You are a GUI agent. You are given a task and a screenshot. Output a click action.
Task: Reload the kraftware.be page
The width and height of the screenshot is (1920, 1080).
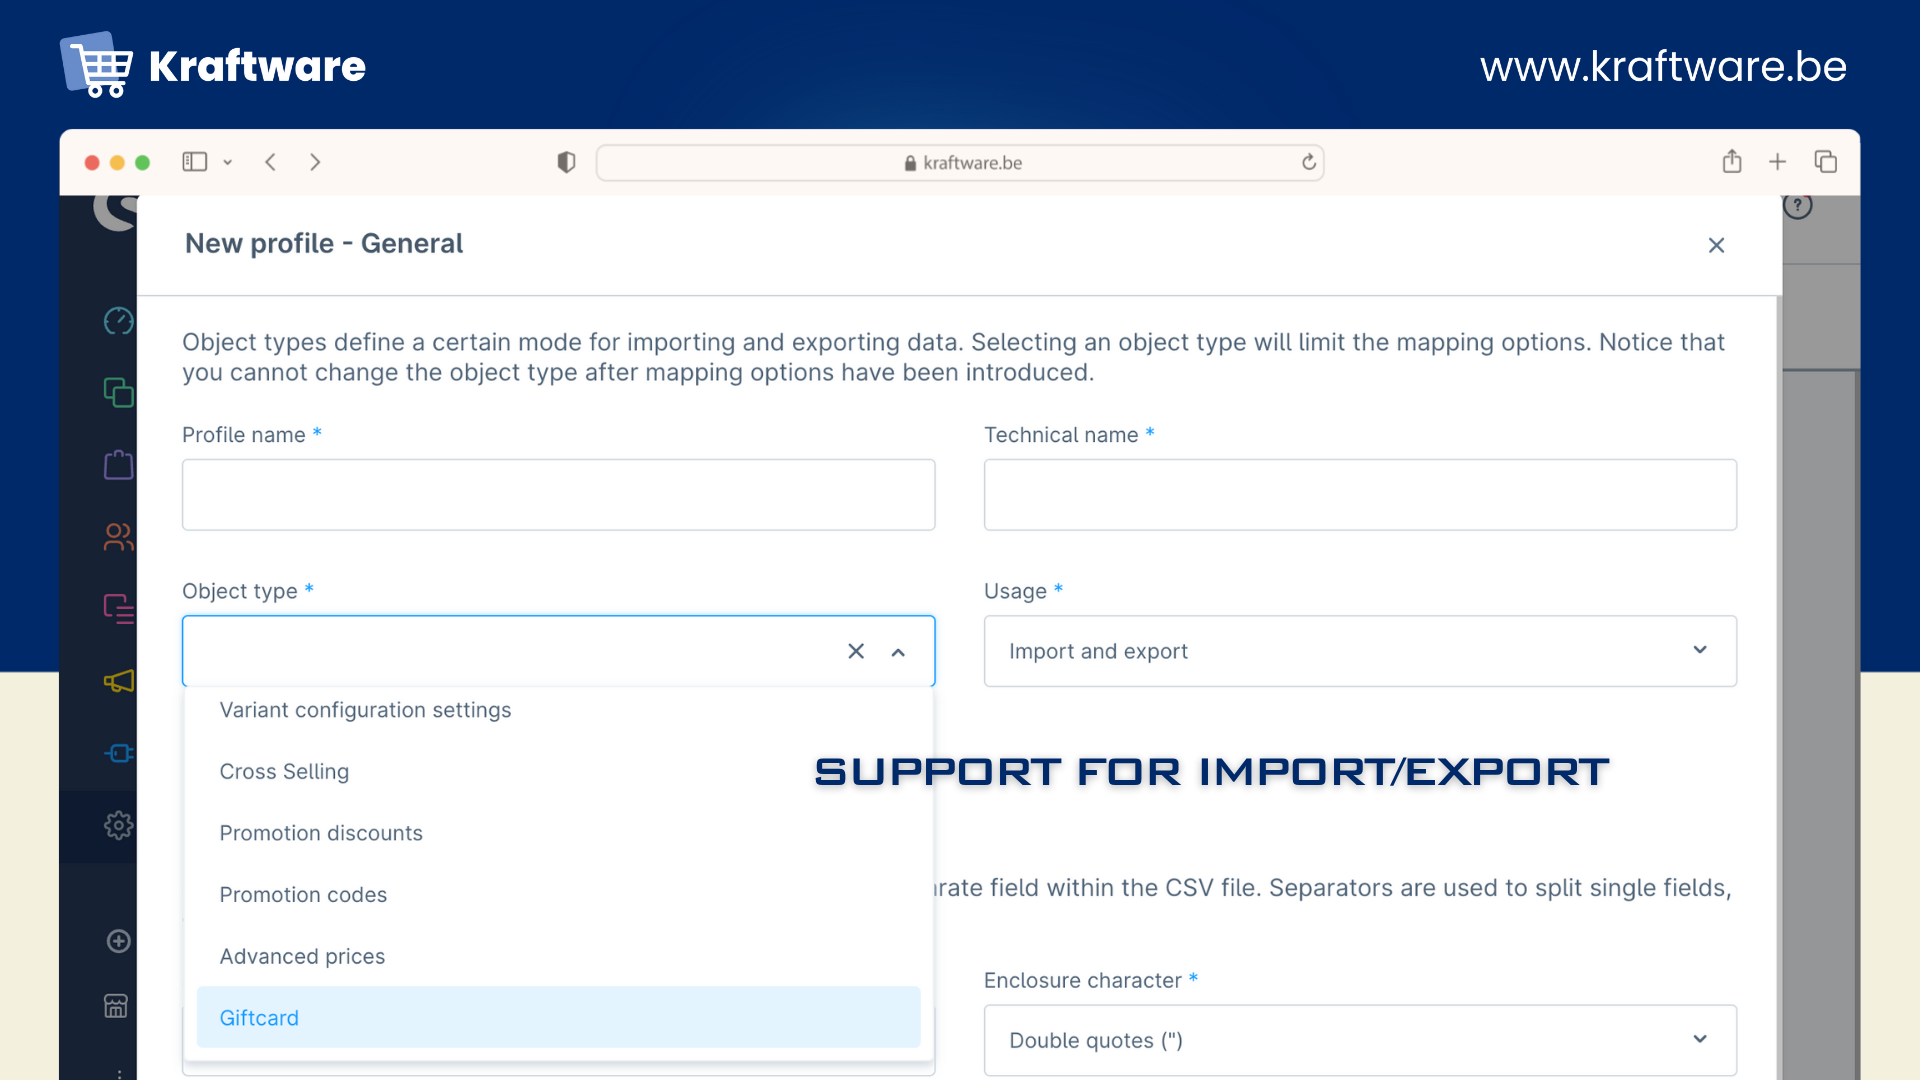[x=1308, y=162]
